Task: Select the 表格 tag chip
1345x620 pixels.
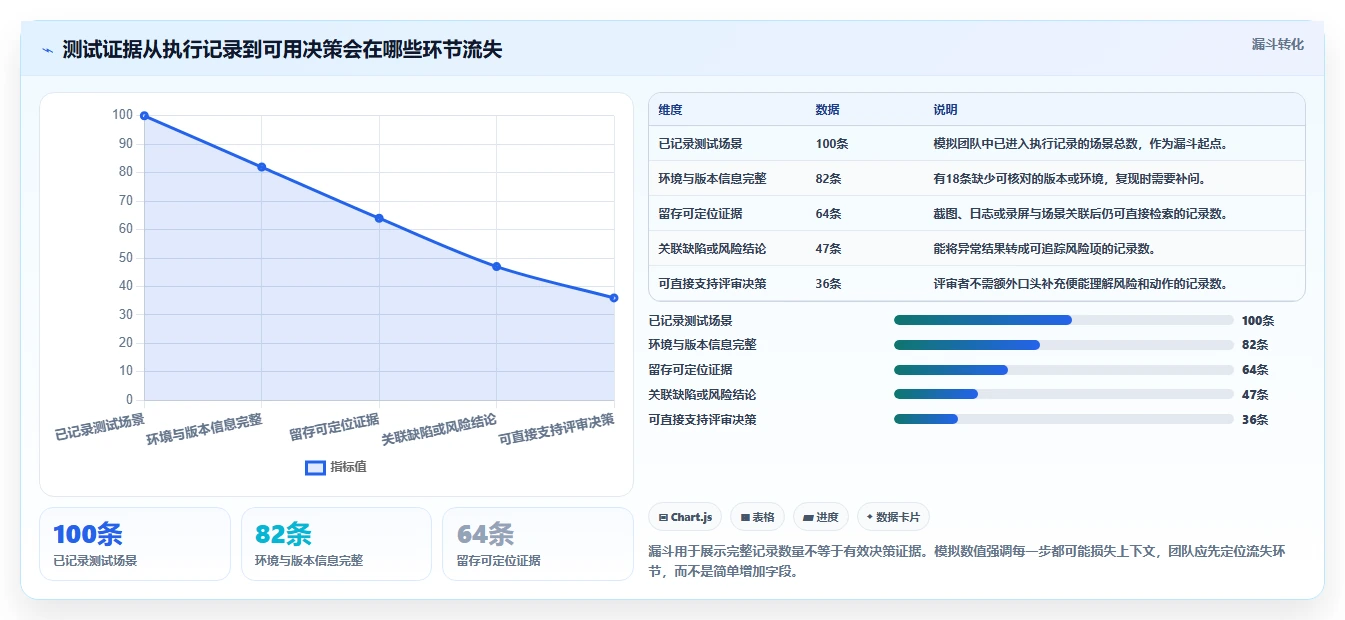Action: pyautogui.click(x=758, y=517)
